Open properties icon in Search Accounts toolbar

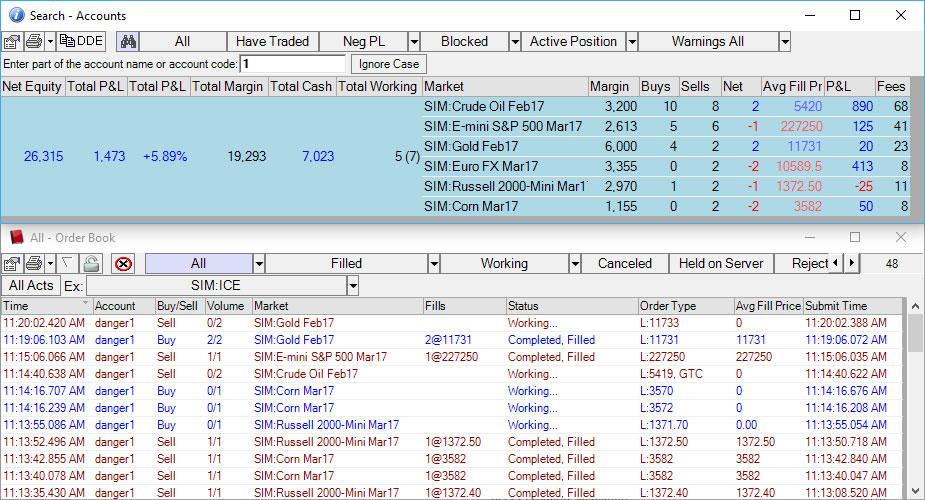coord(12,42)
